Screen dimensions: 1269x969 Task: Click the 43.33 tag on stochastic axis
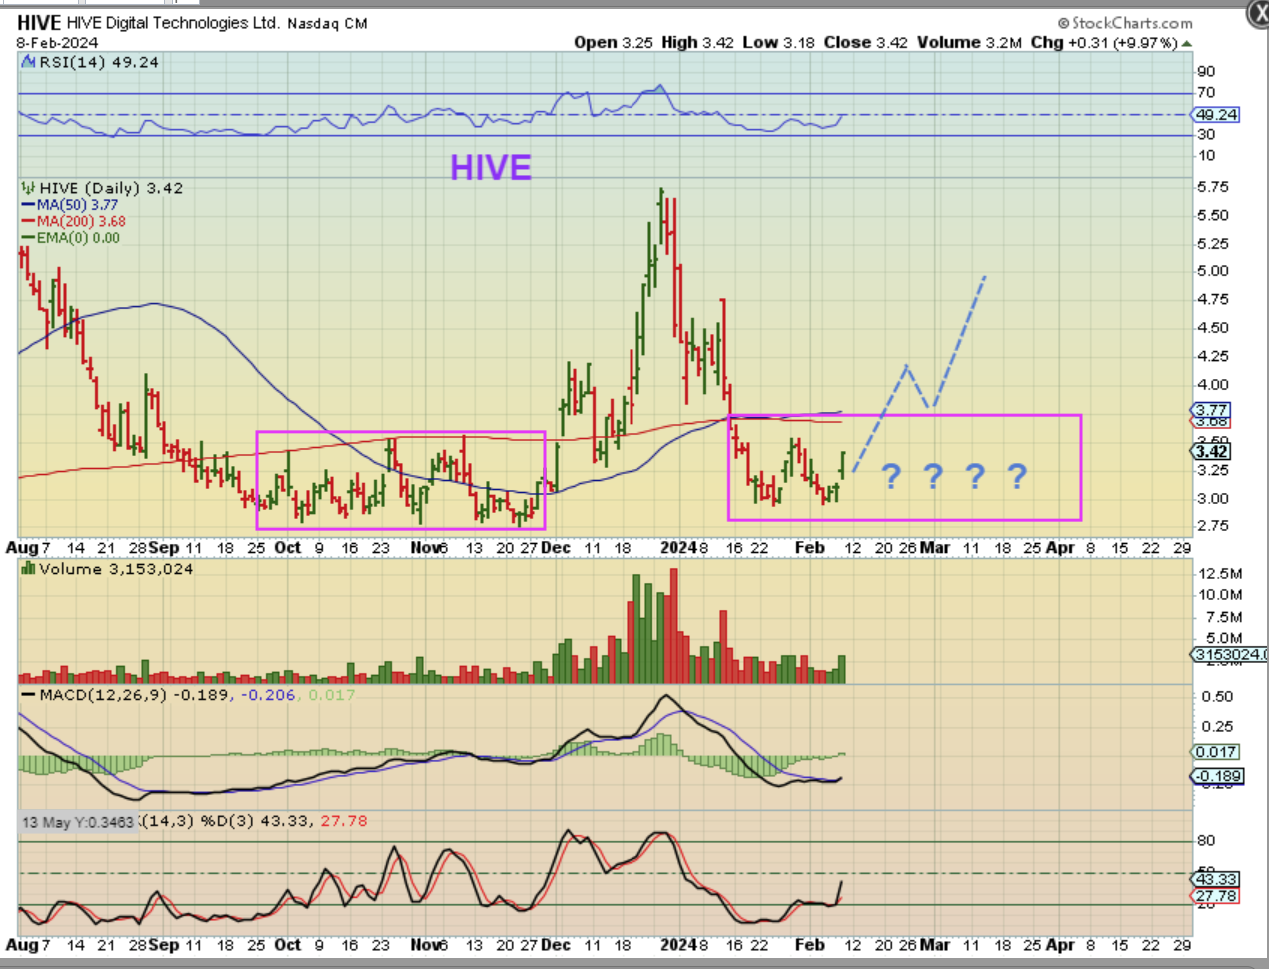tap(1216, 879)
